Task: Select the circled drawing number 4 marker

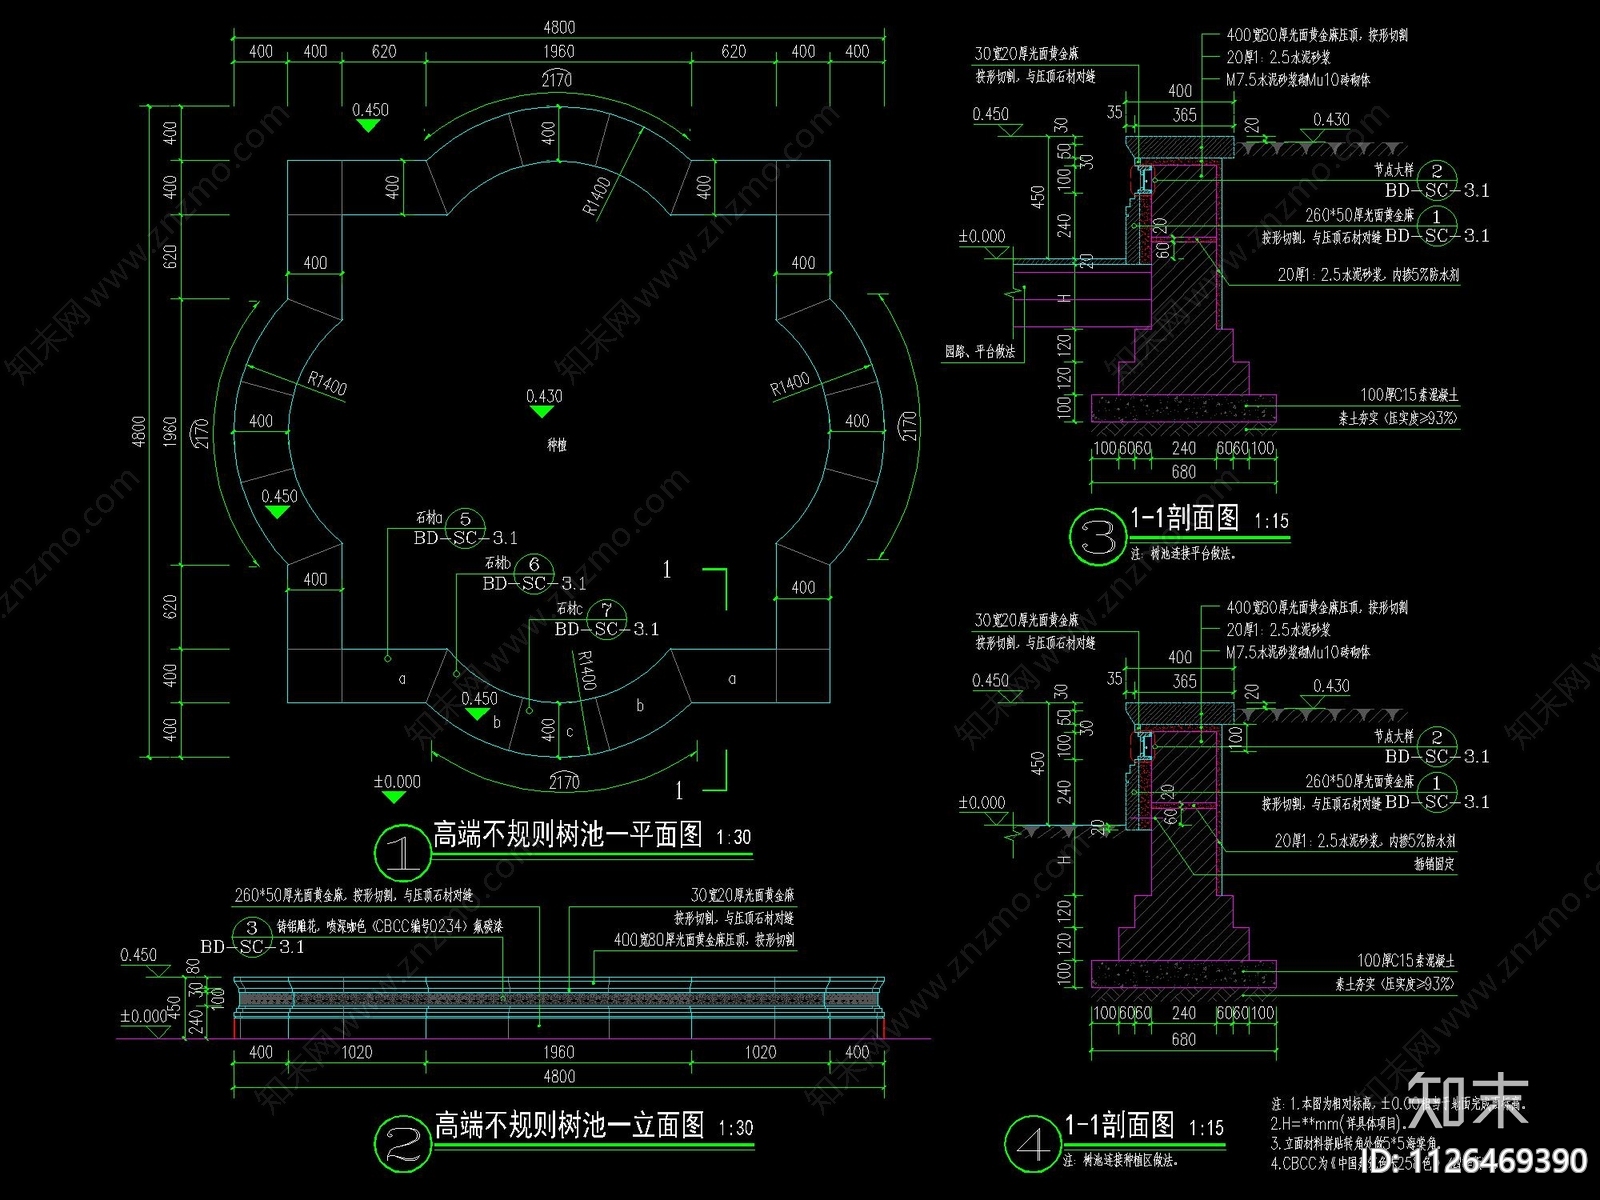Action: (1032, 1144)
